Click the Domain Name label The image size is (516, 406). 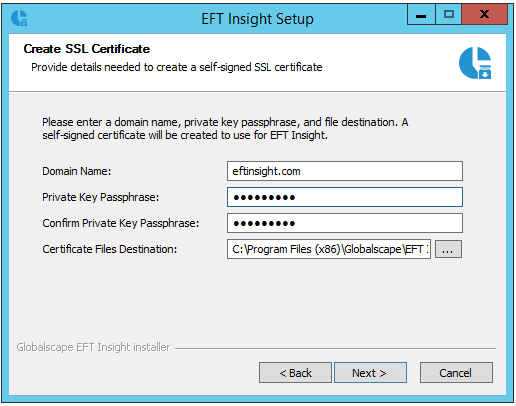[x=77, y=171]
